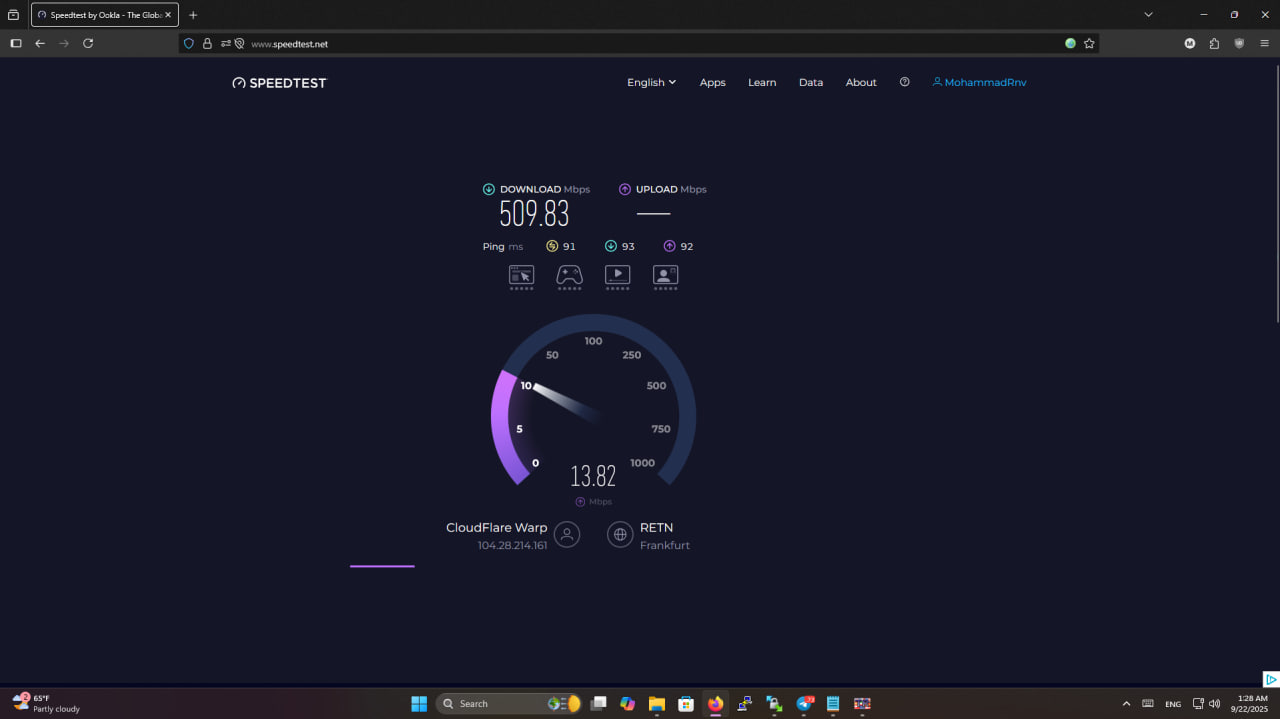1280x719 pixels.
Task: Click the CloudFlare Warp provider name
Action: pos(497,528)
